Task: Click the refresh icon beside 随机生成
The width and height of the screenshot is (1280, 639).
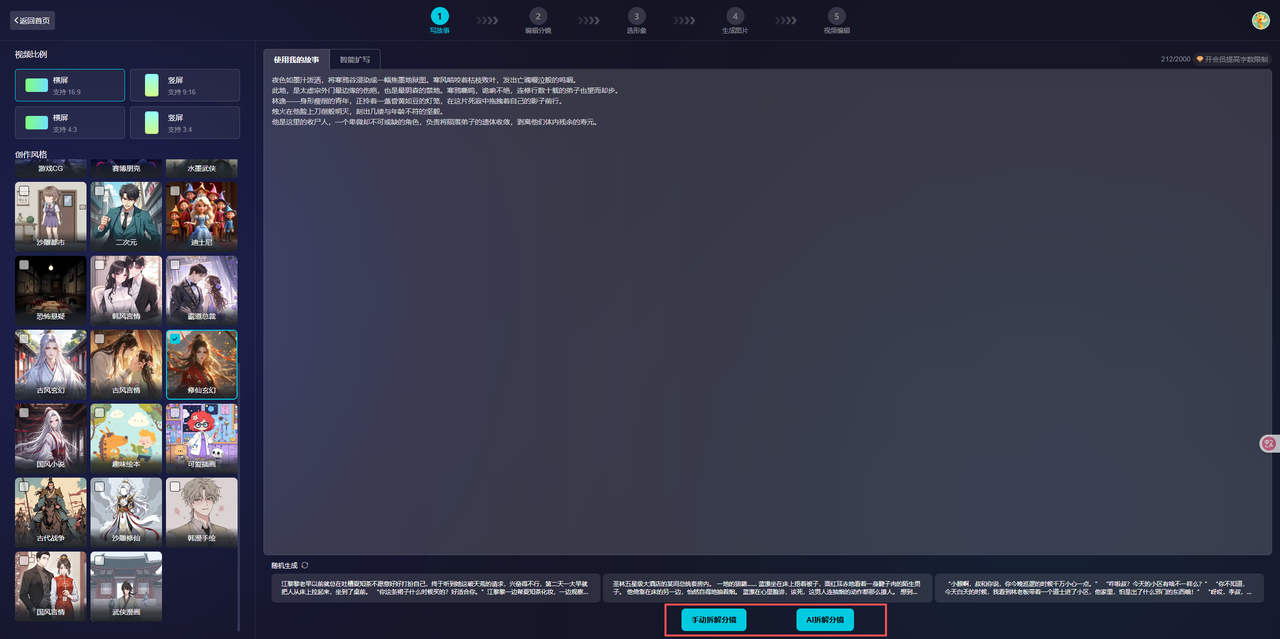Action: coord(291,566)
